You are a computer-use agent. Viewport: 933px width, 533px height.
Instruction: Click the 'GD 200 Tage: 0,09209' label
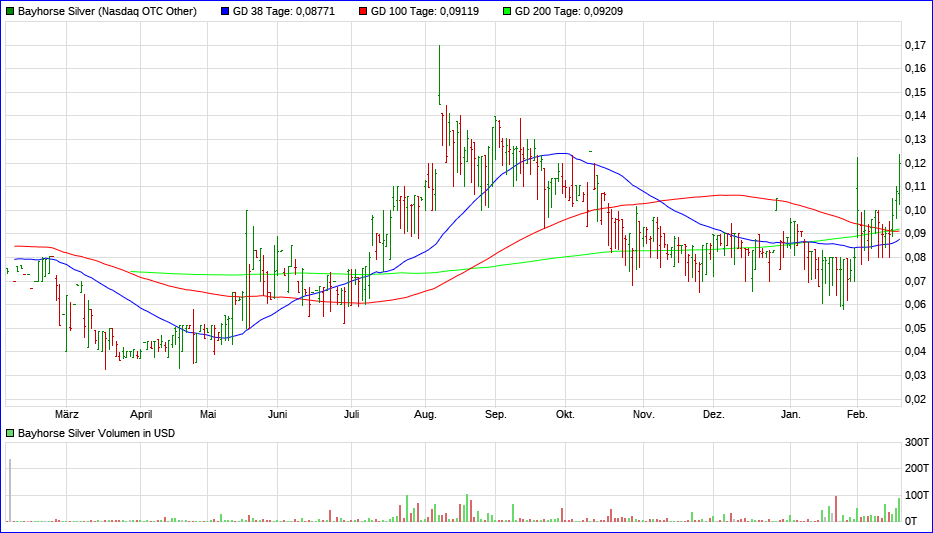click(569, 11)
